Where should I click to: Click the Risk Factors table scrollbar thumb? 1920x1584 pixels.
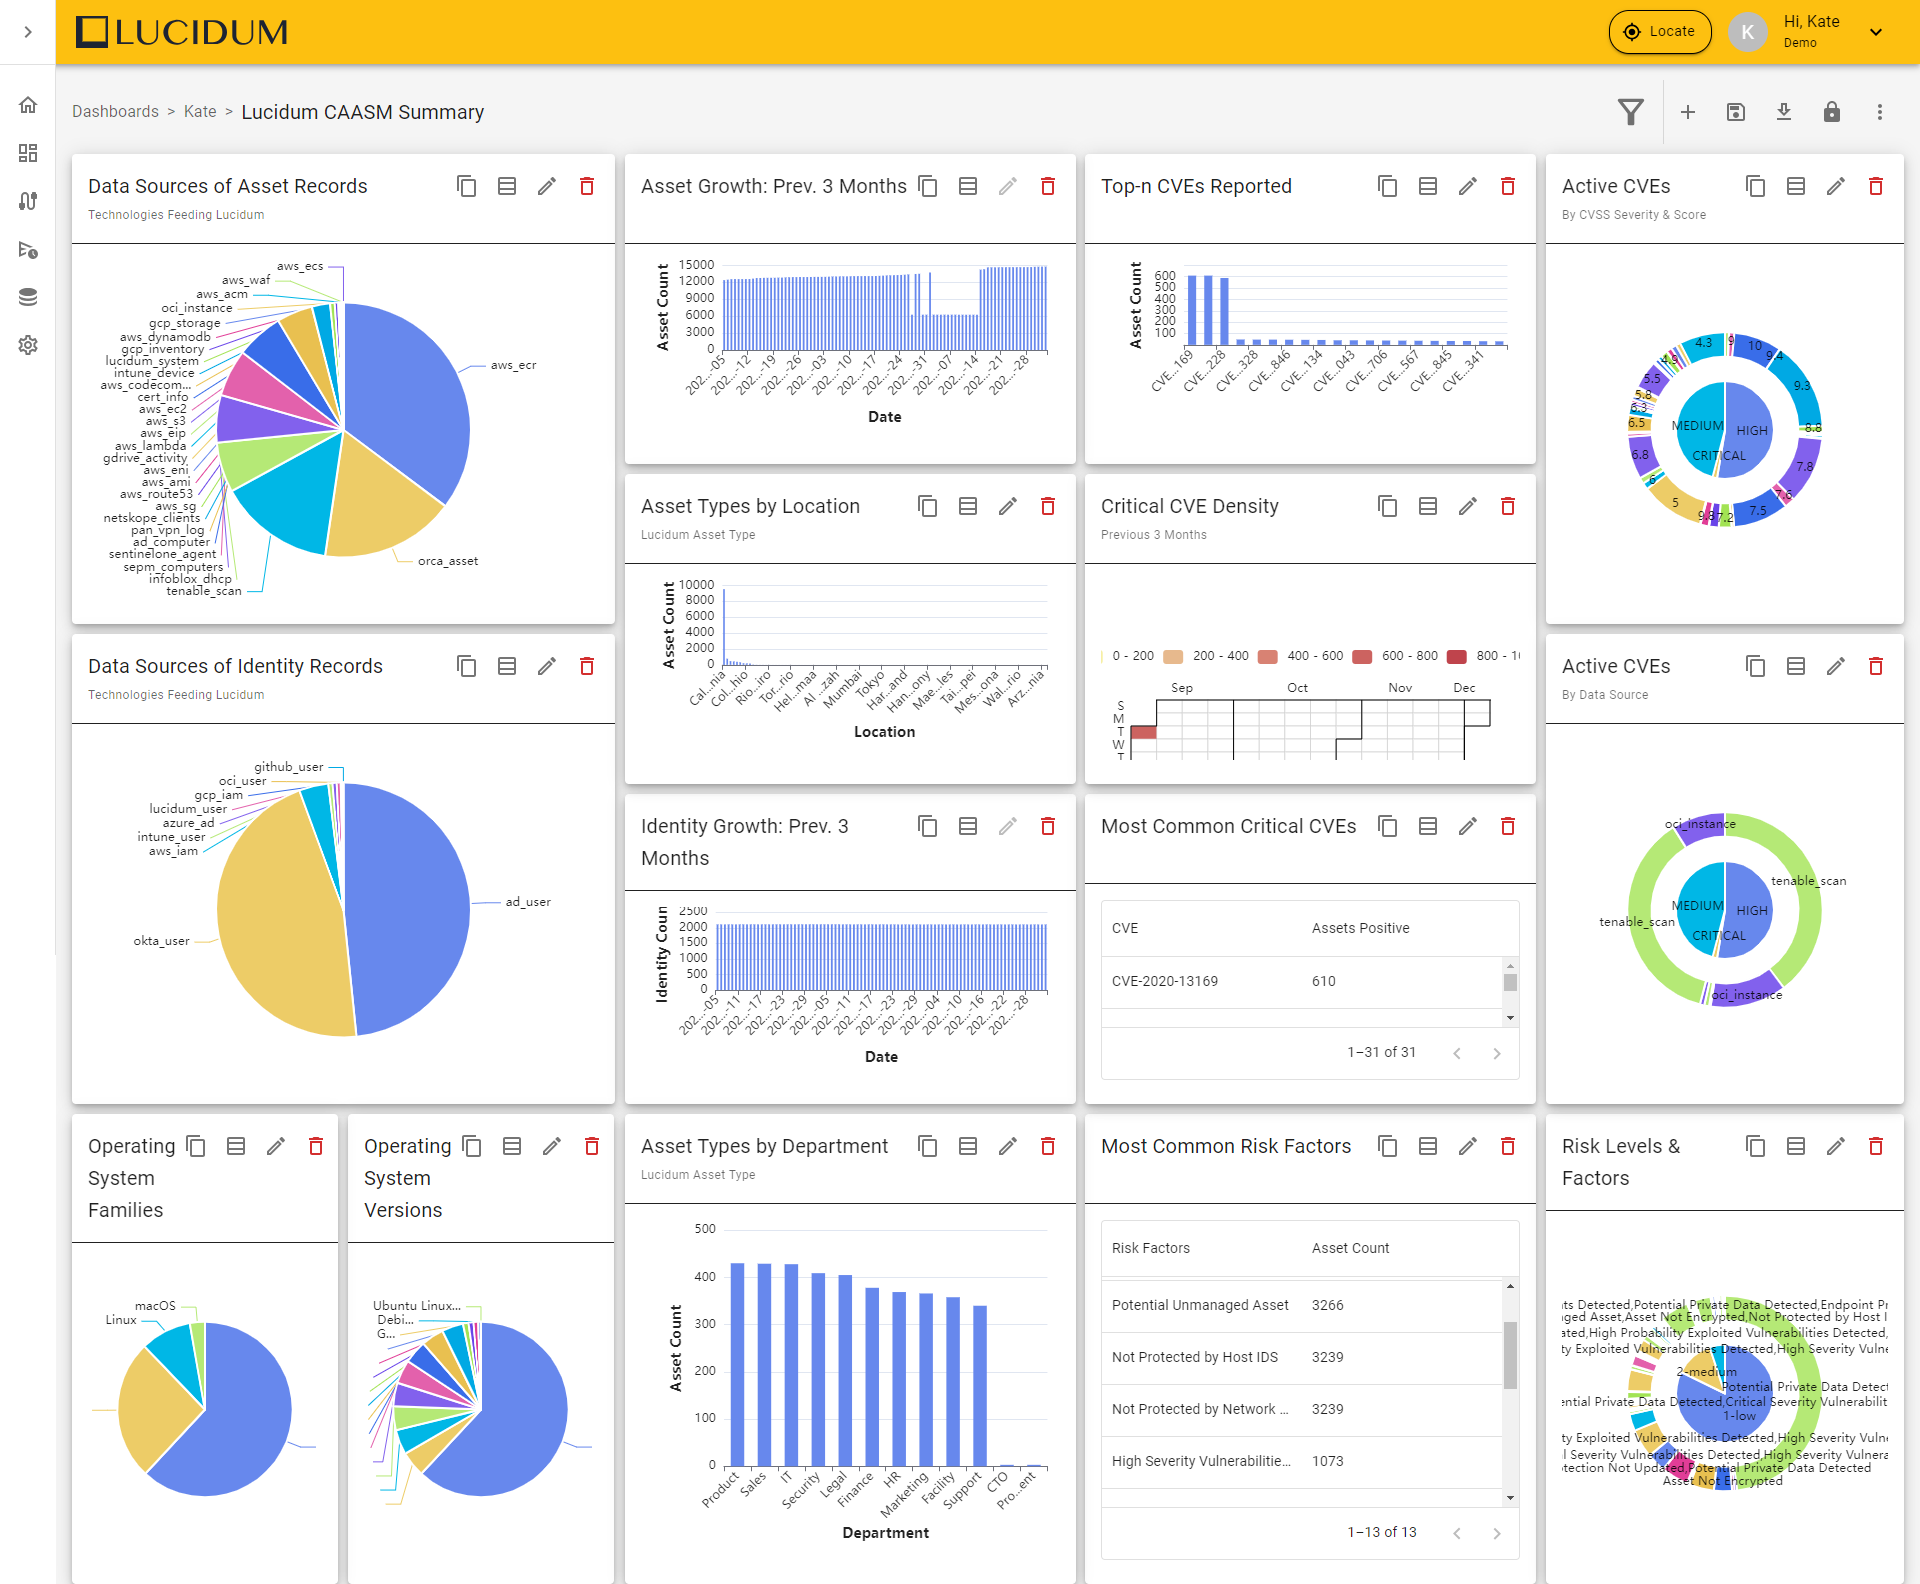point(1510,1355)
